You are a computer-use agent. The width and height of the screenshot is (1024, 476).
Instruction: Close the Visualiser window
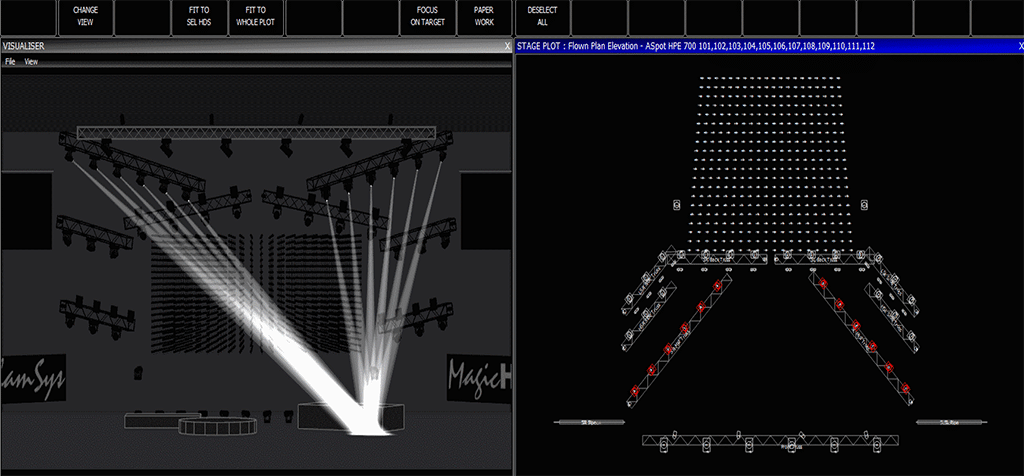(x=507, y=47)
